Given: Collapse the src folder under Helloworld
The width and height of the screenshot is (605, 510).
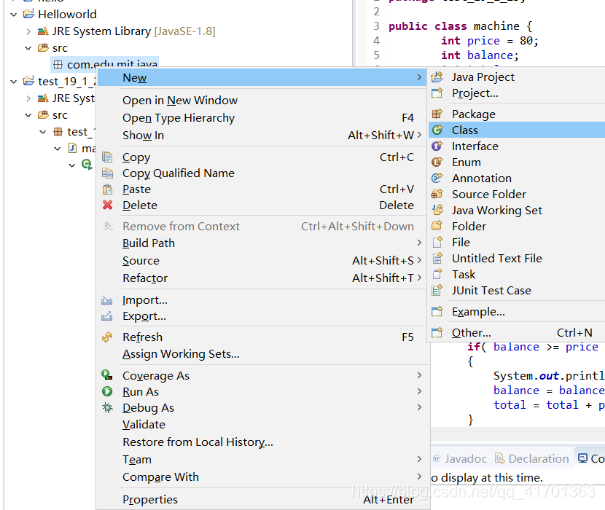Looking at the screenshot, I should click(x=28, y=48).
